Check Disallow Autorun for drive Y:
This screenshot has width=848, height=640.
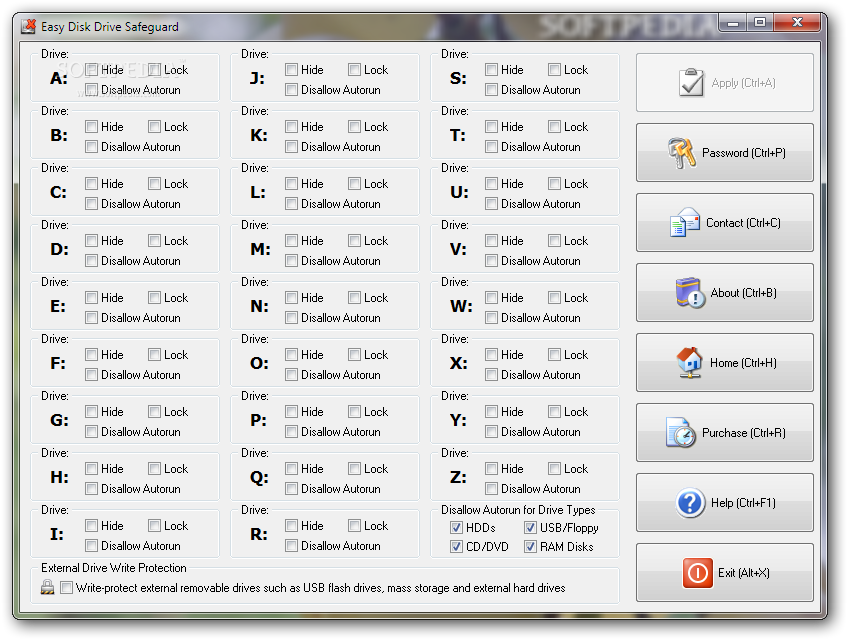(x=491, y=432)
